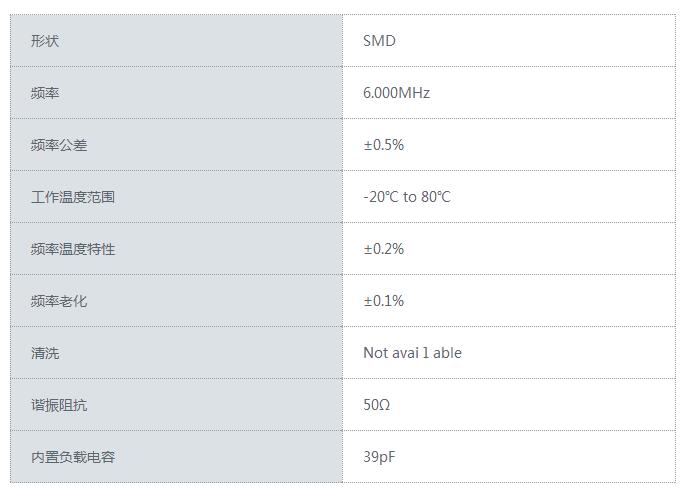Select the ±0.1% aging value

(383, 301)
